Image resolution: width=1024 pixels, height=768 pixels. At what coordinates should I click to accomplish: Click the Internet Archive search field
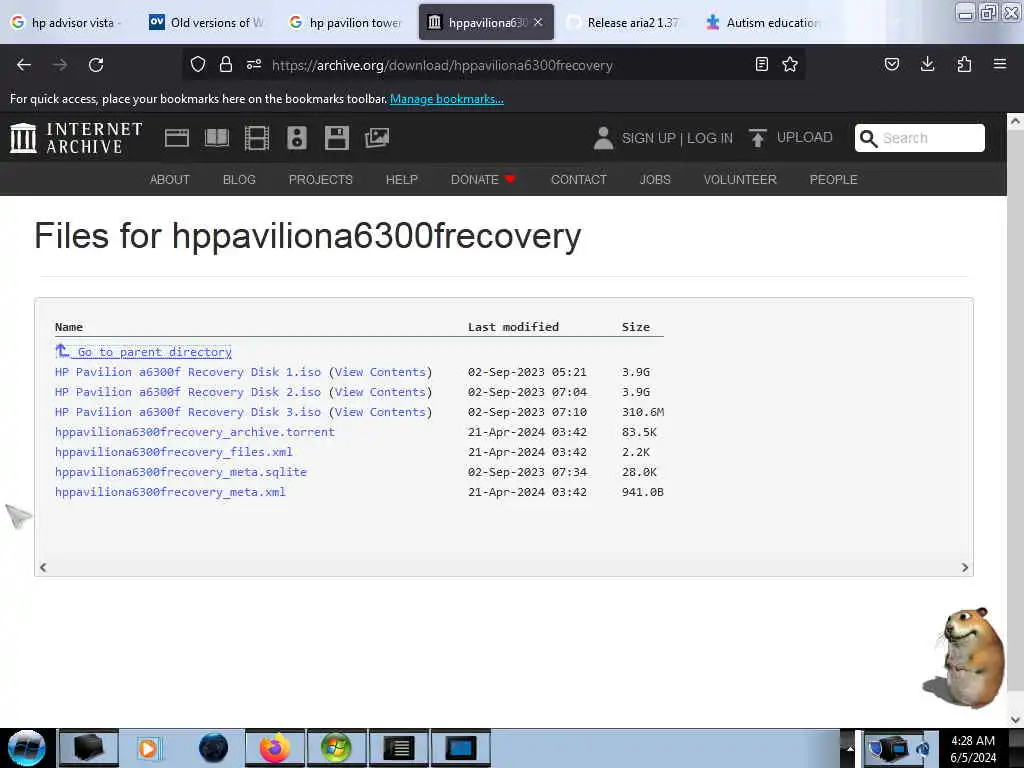tap(920, 138)
